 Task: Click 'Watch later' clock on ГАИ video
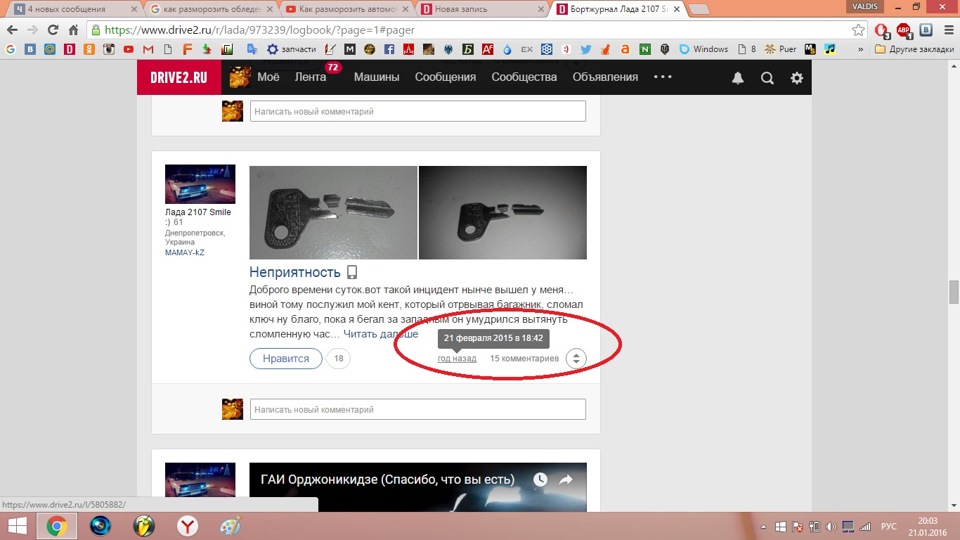[540, 479]
